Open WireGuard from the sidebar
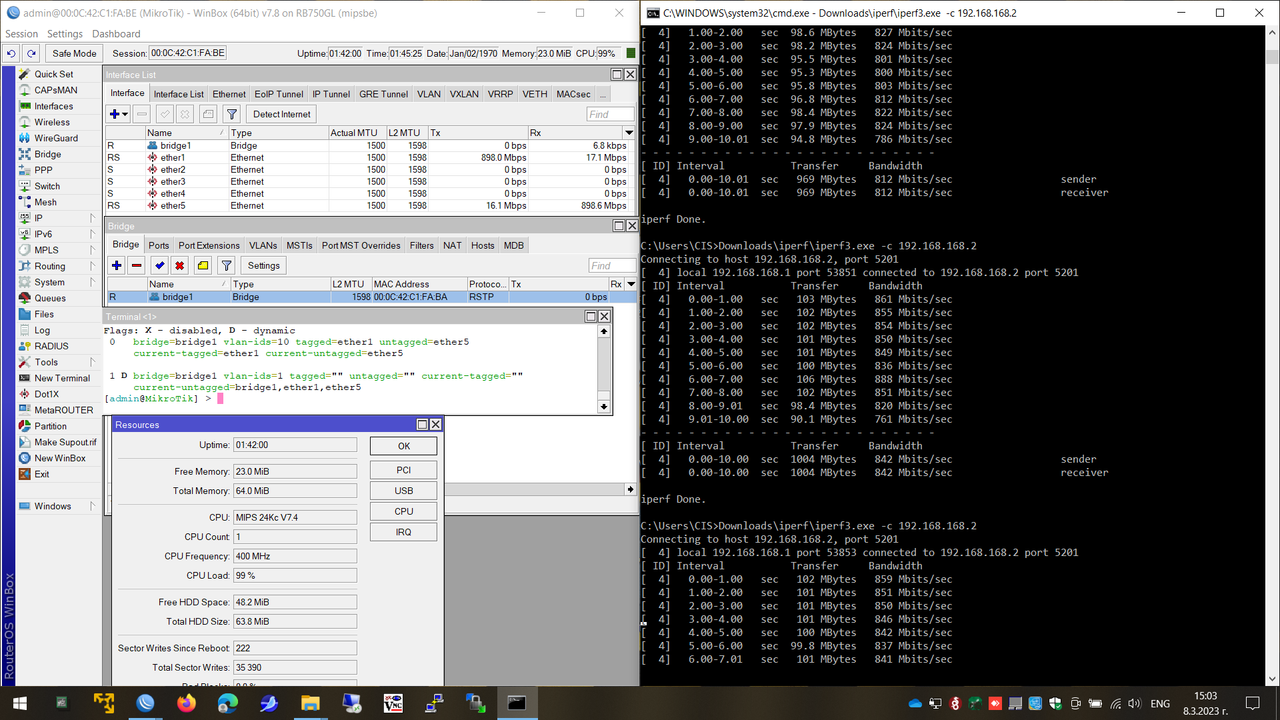Screen dimensions: 1280x720 pyautogui.click(x=56, y=138)
